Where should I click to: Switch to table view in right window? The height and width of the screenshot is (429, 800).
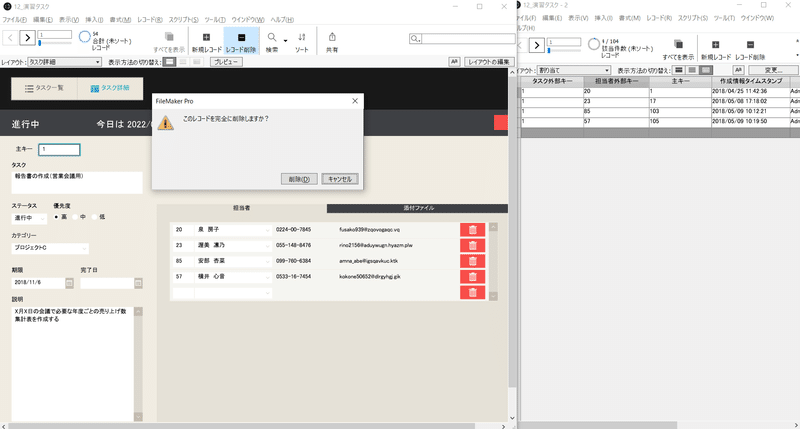[x=706, y=70]
